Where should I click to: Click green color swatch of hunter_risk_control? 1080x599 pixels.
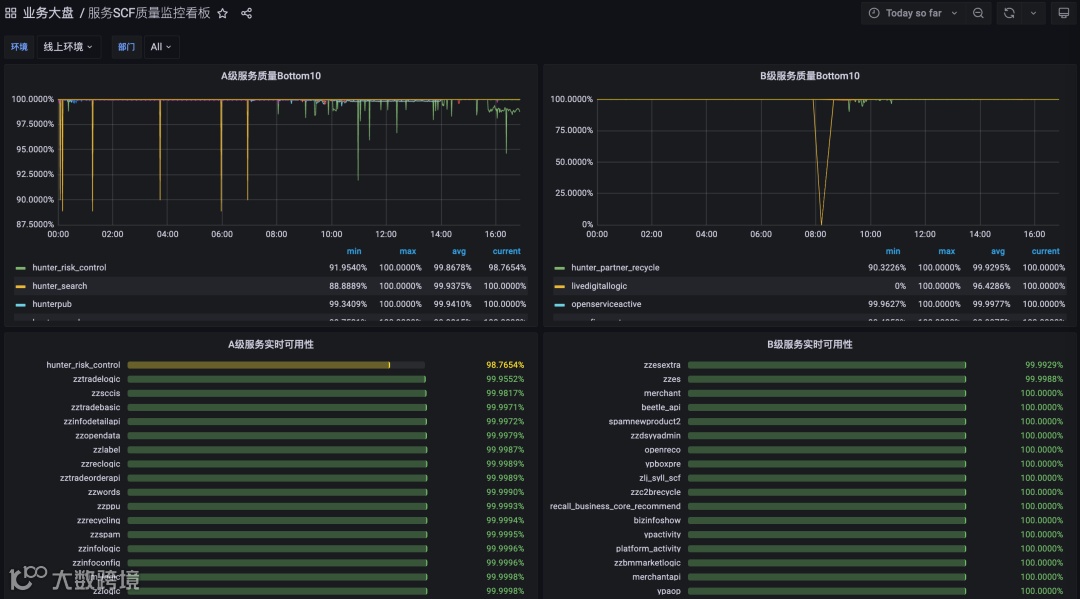[x=21, y=268]
